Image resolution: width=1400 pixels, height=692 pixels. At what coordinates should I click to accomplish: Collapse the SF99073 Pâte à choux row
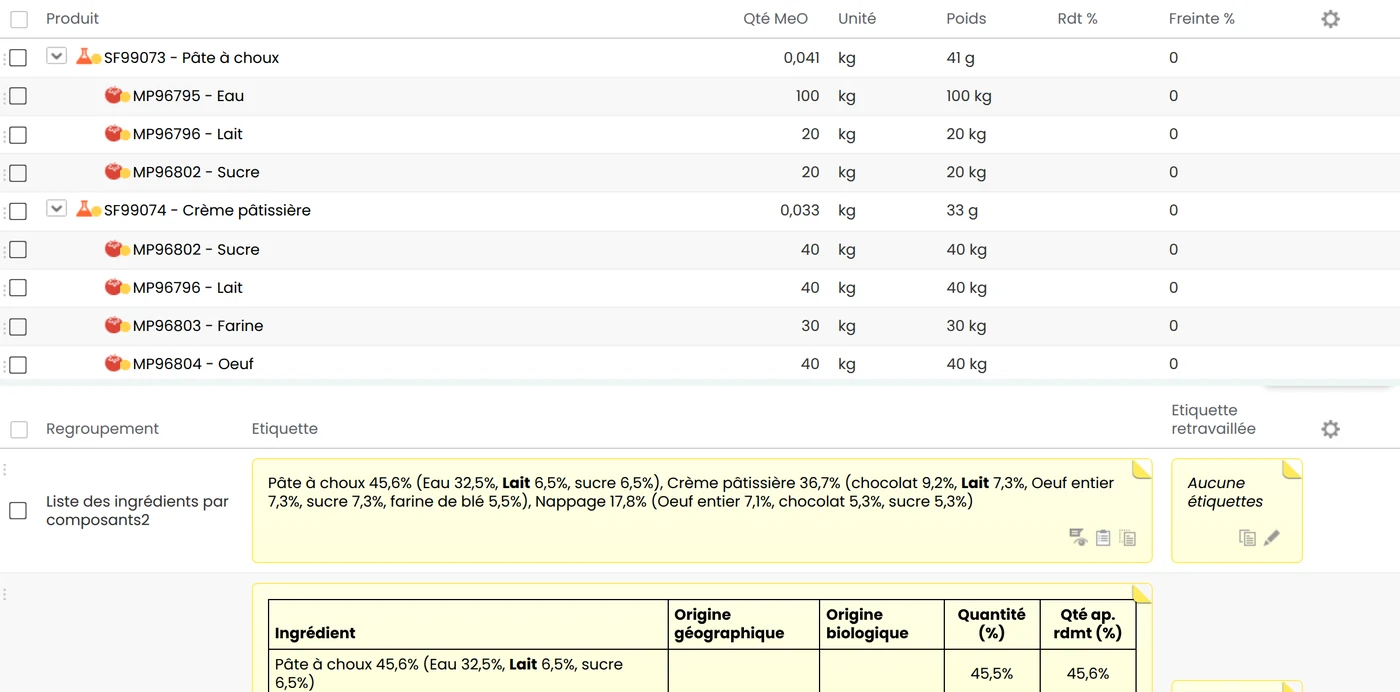[x=56, y=57]
